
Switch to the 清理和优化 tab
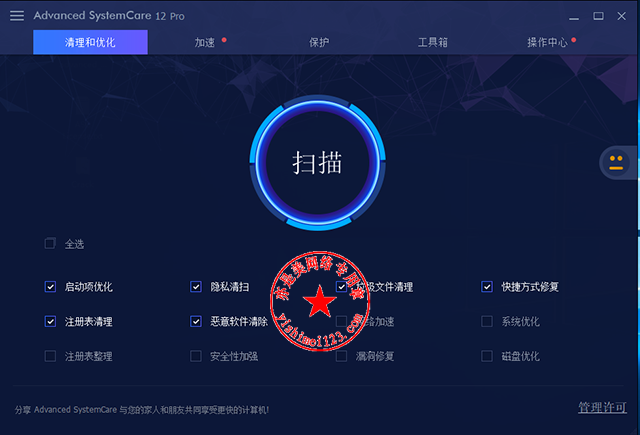tap(90, 42)
